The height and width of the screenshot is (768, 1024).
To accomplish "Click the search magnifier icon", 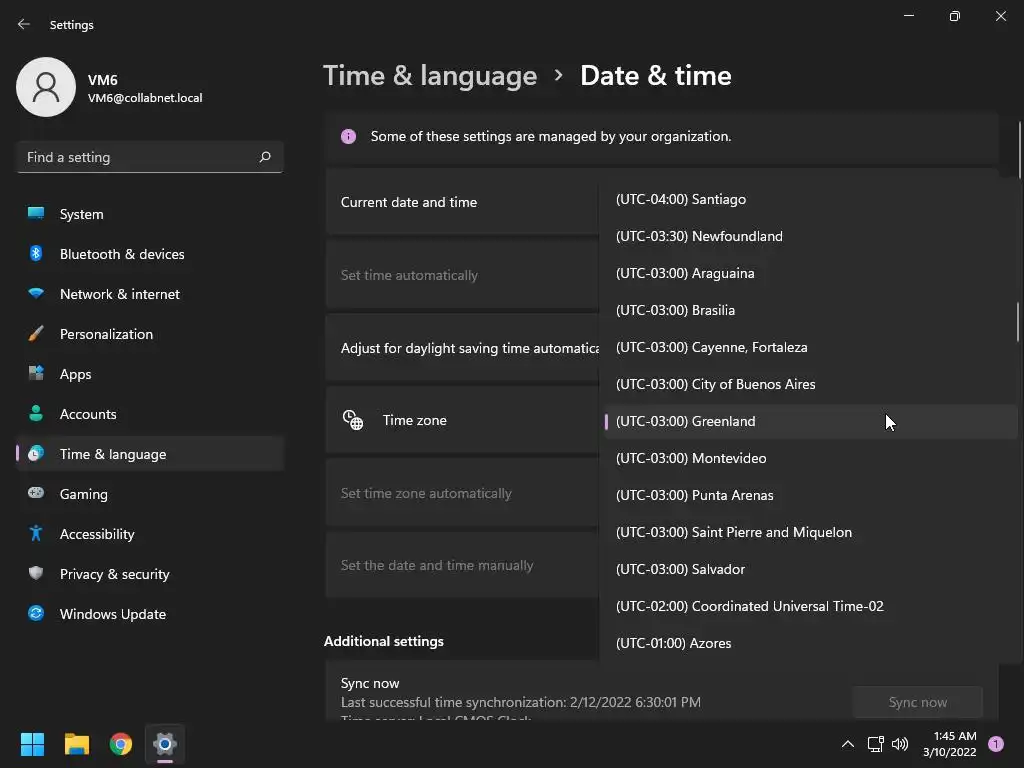I will (x=264, y=157).
